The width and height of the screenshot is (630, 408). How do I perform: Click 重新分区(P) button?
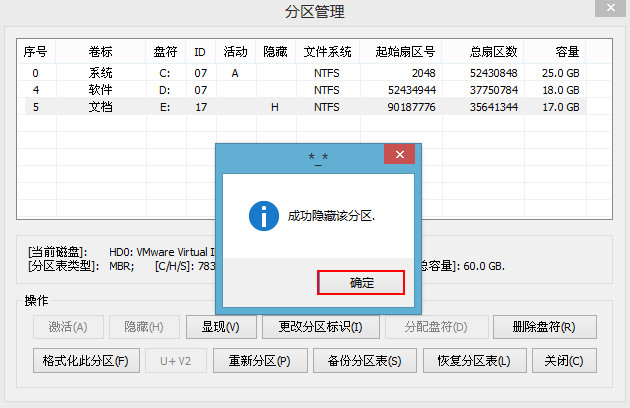(x=256, y=361)
